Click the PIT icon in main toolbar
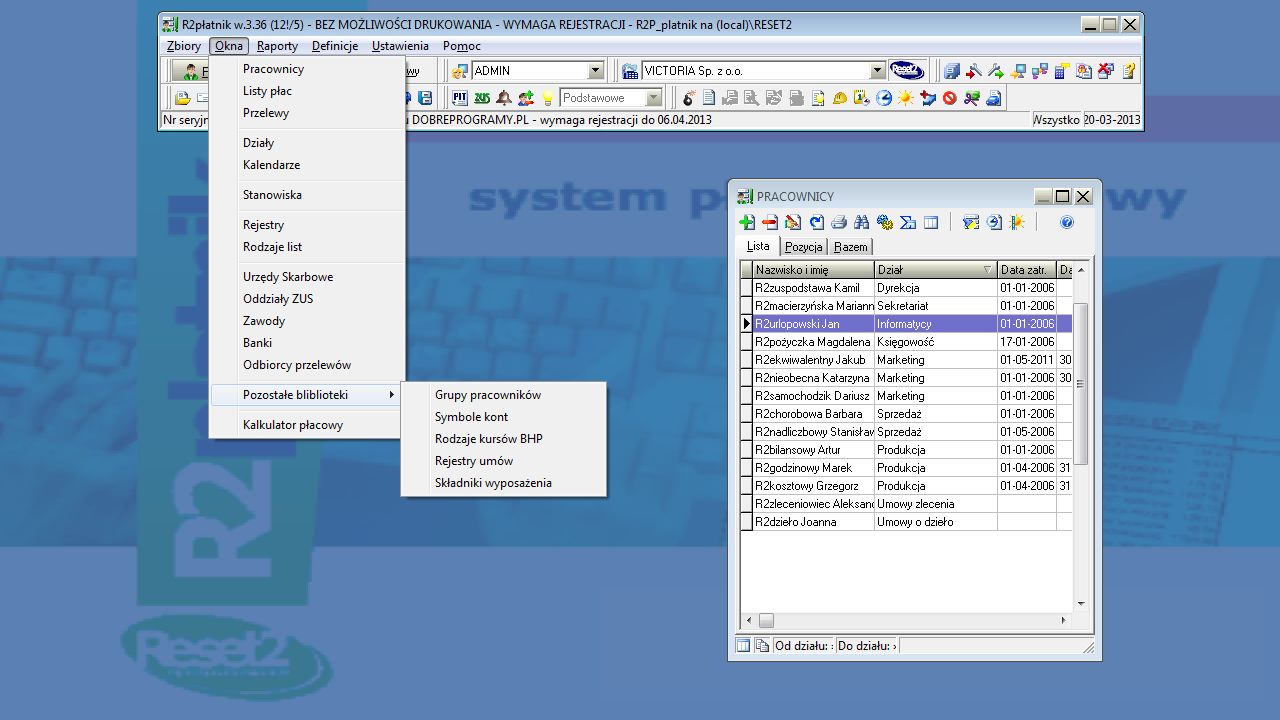The height and width of the screenshot is (720, 1280). [x=460, y=98]
